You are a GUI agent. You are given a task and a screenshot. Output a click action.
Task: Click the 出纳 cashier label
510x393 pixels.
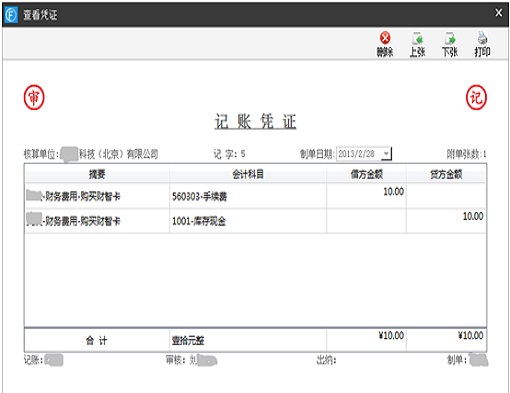pyautogui.click(x=326, y=360)
